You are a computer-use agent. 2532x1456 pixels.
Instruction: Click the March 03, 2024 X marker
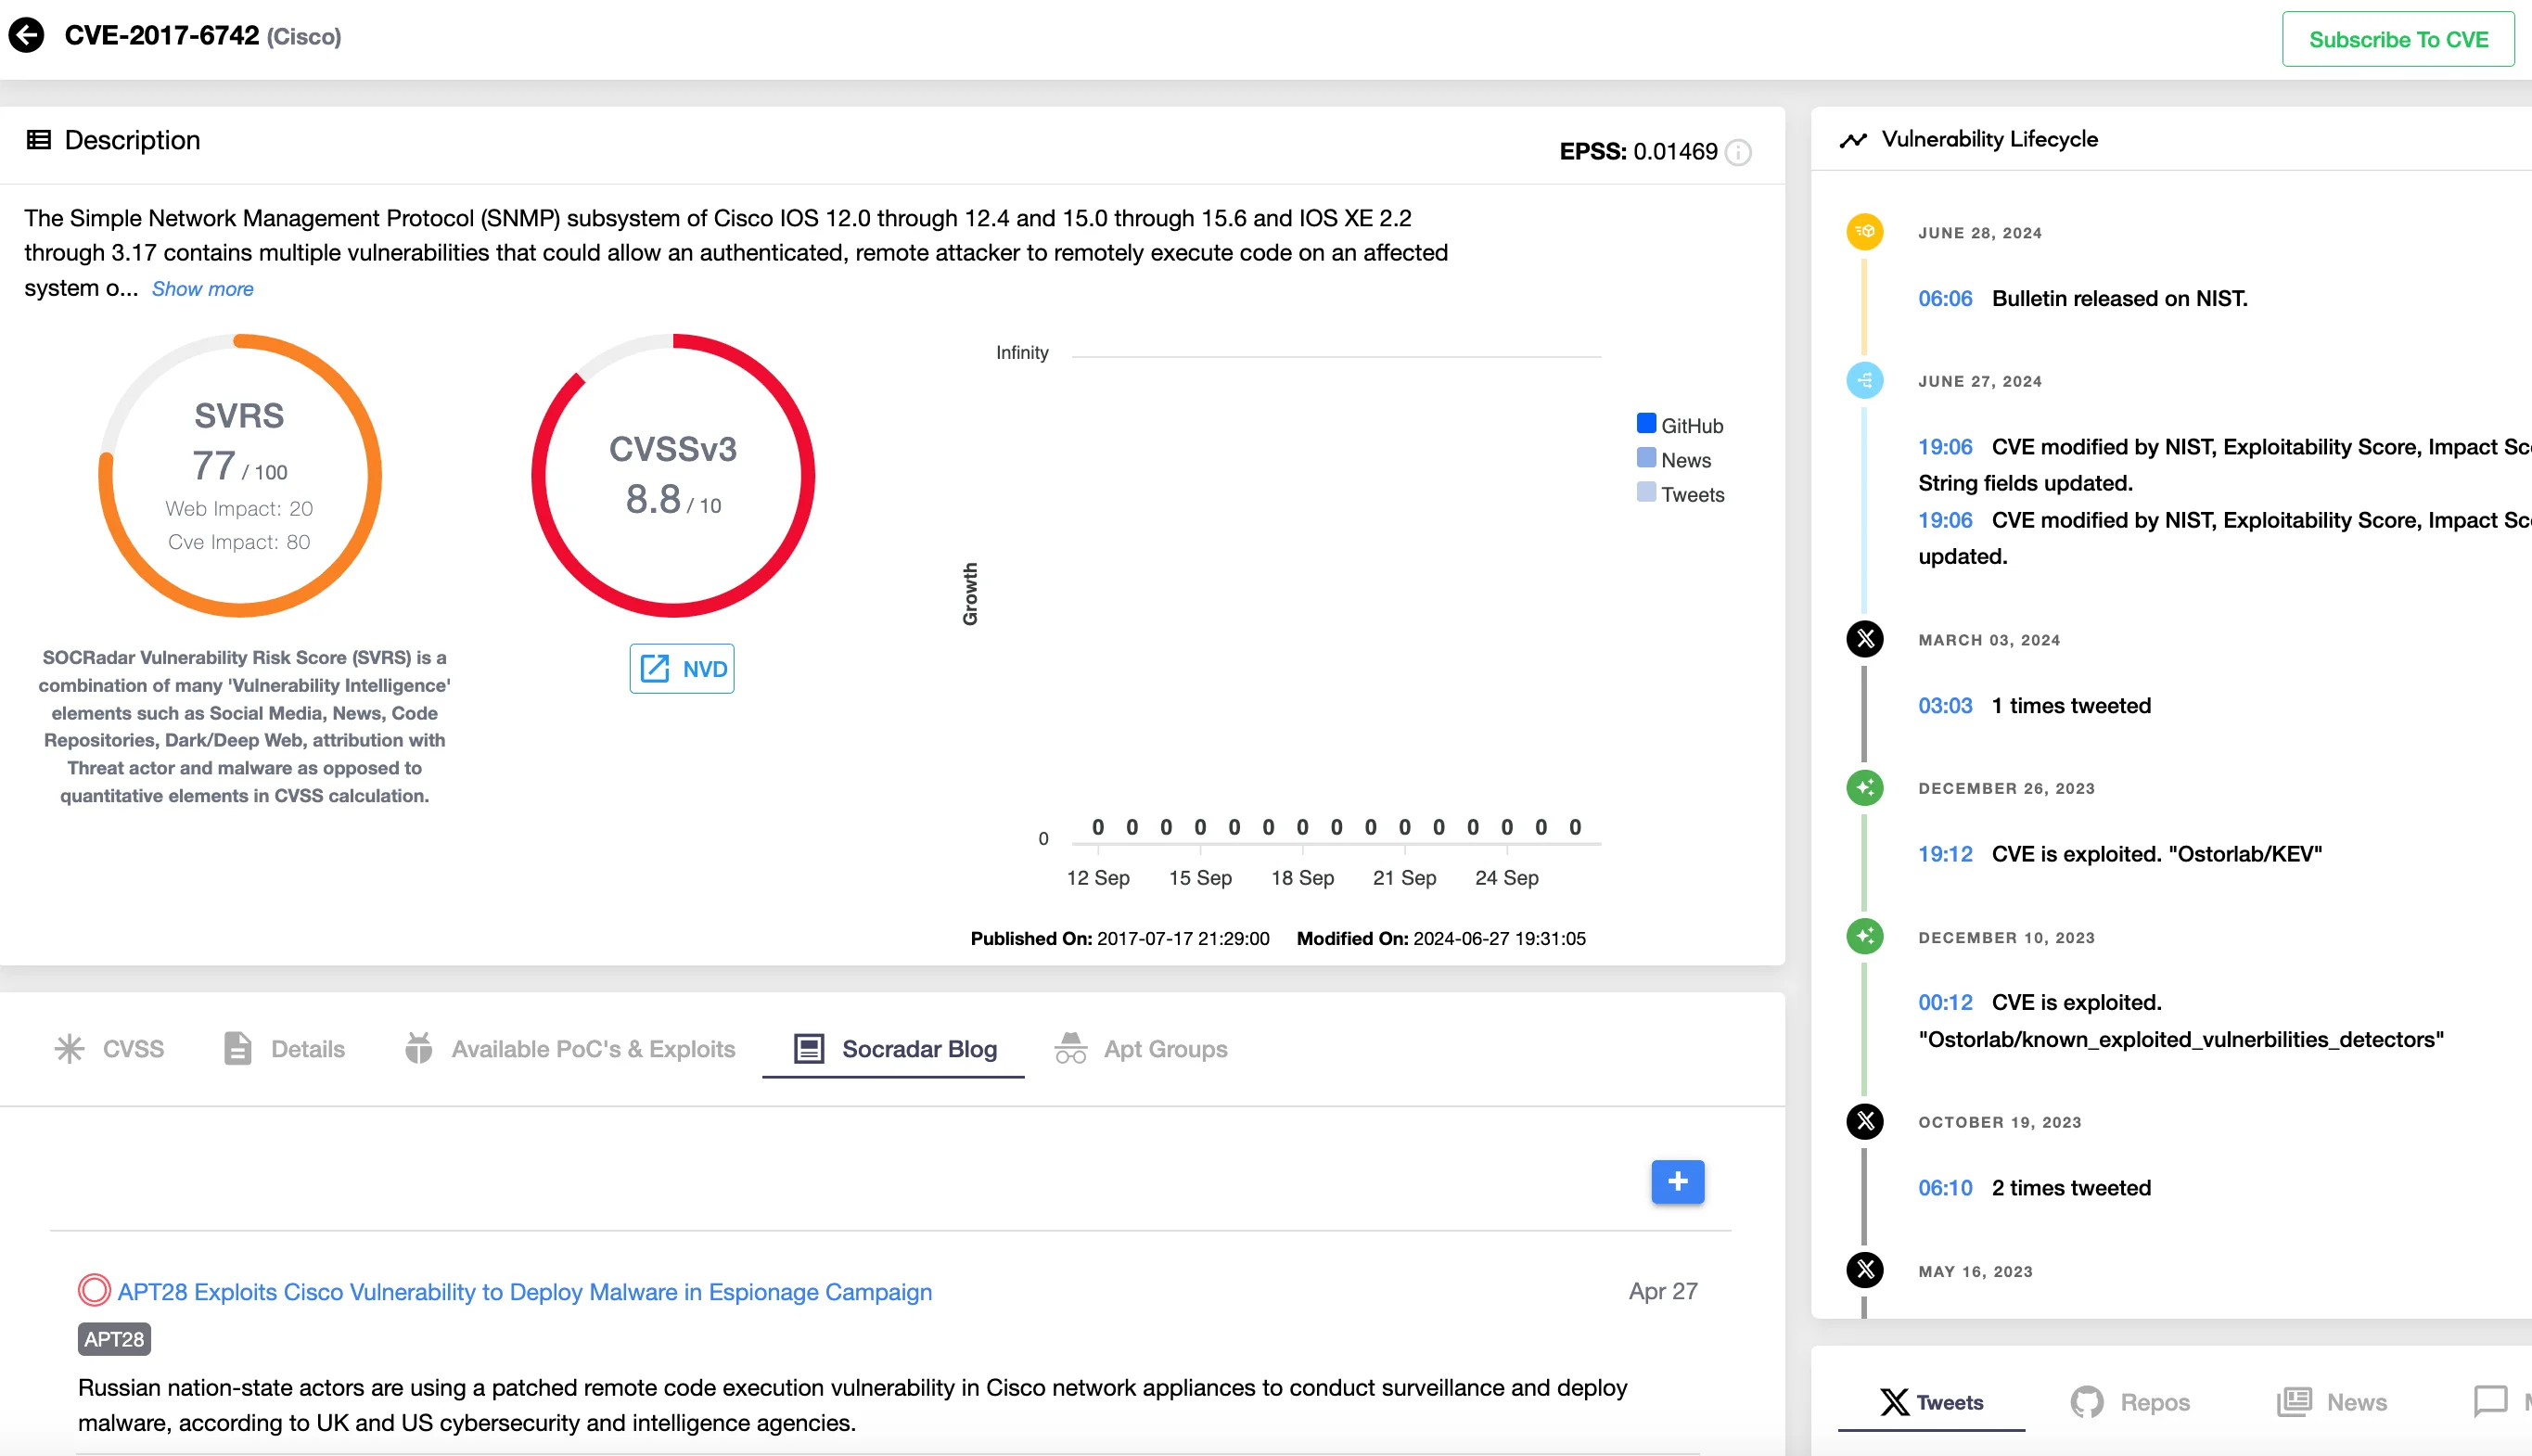pyautogui.click(x=1865, y=639)
